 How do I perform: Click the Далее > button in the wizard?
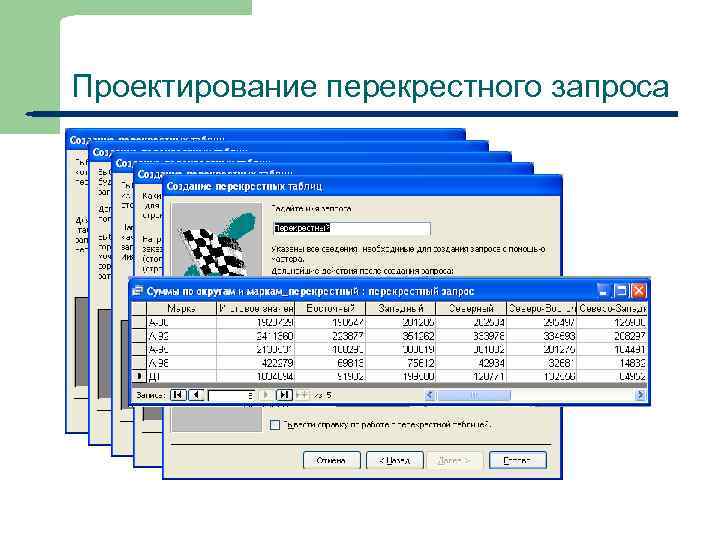pos(454,460)
